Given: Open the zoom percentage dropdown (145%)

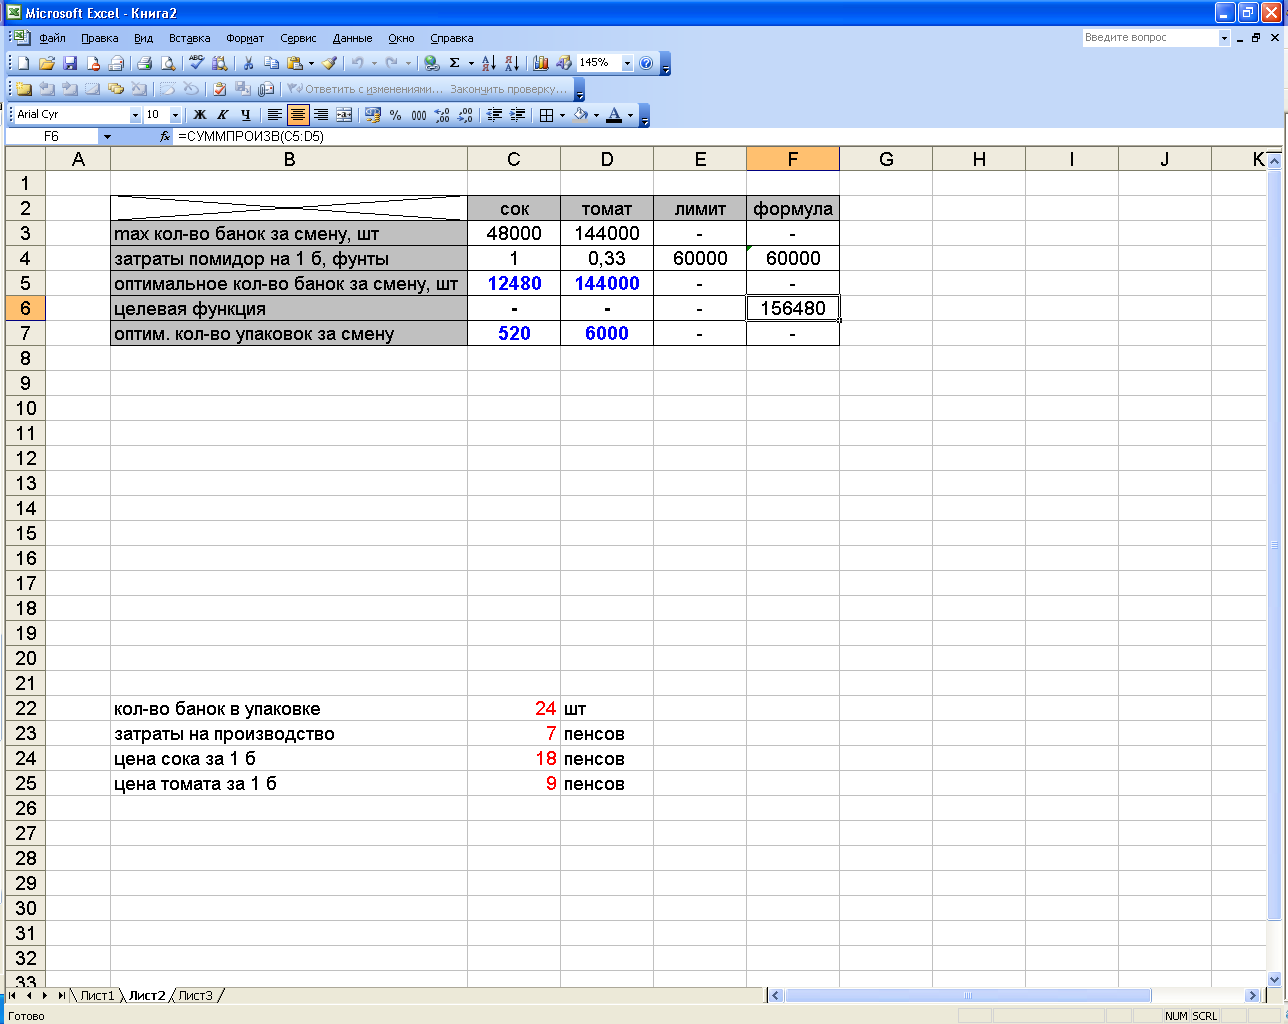Looking at the screenshot, I should pos(628,63).
